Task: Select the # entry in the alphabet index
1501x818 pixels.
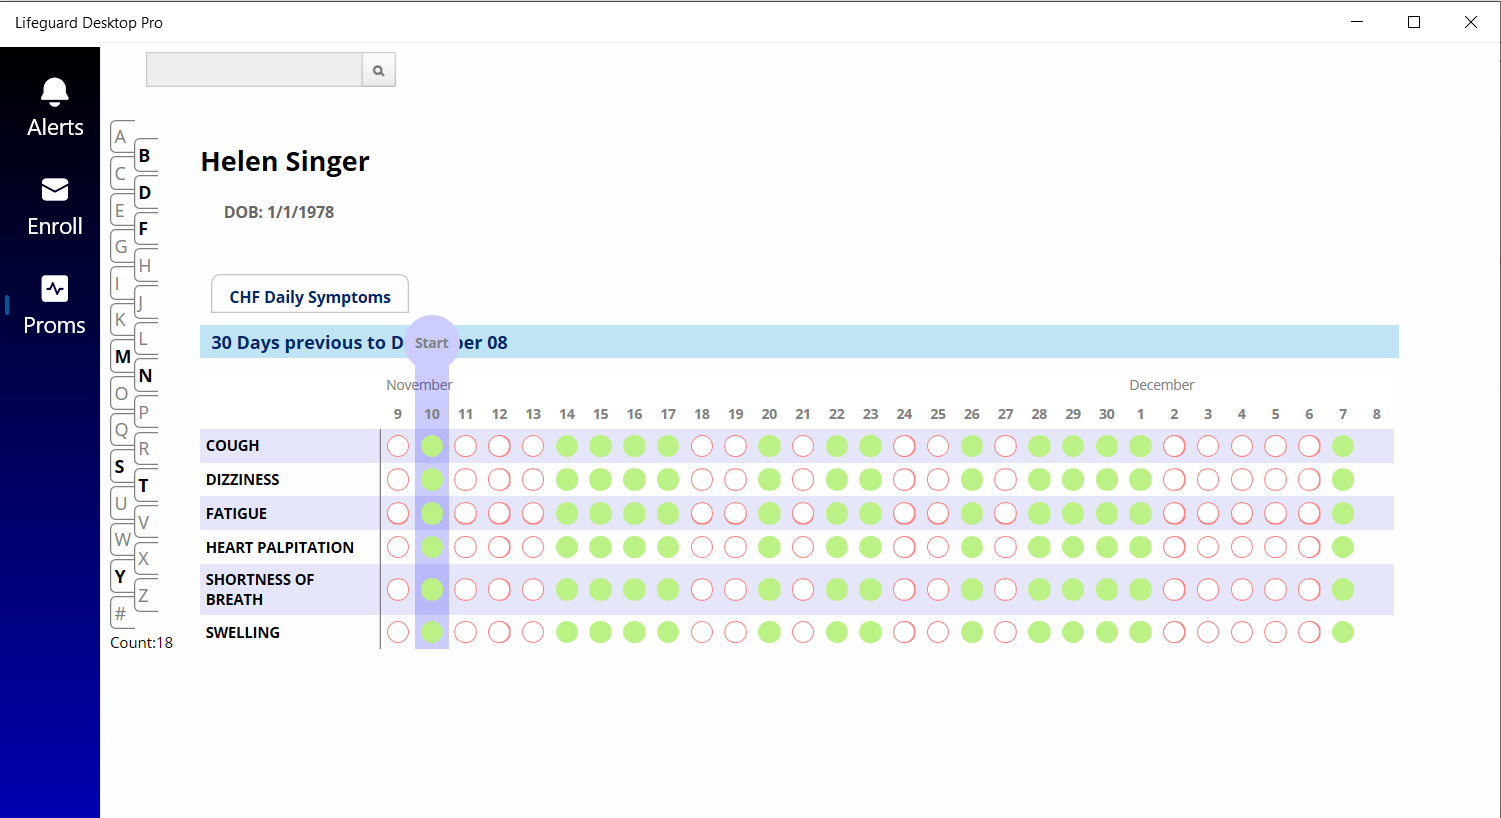Action: (x=122, y=612)
